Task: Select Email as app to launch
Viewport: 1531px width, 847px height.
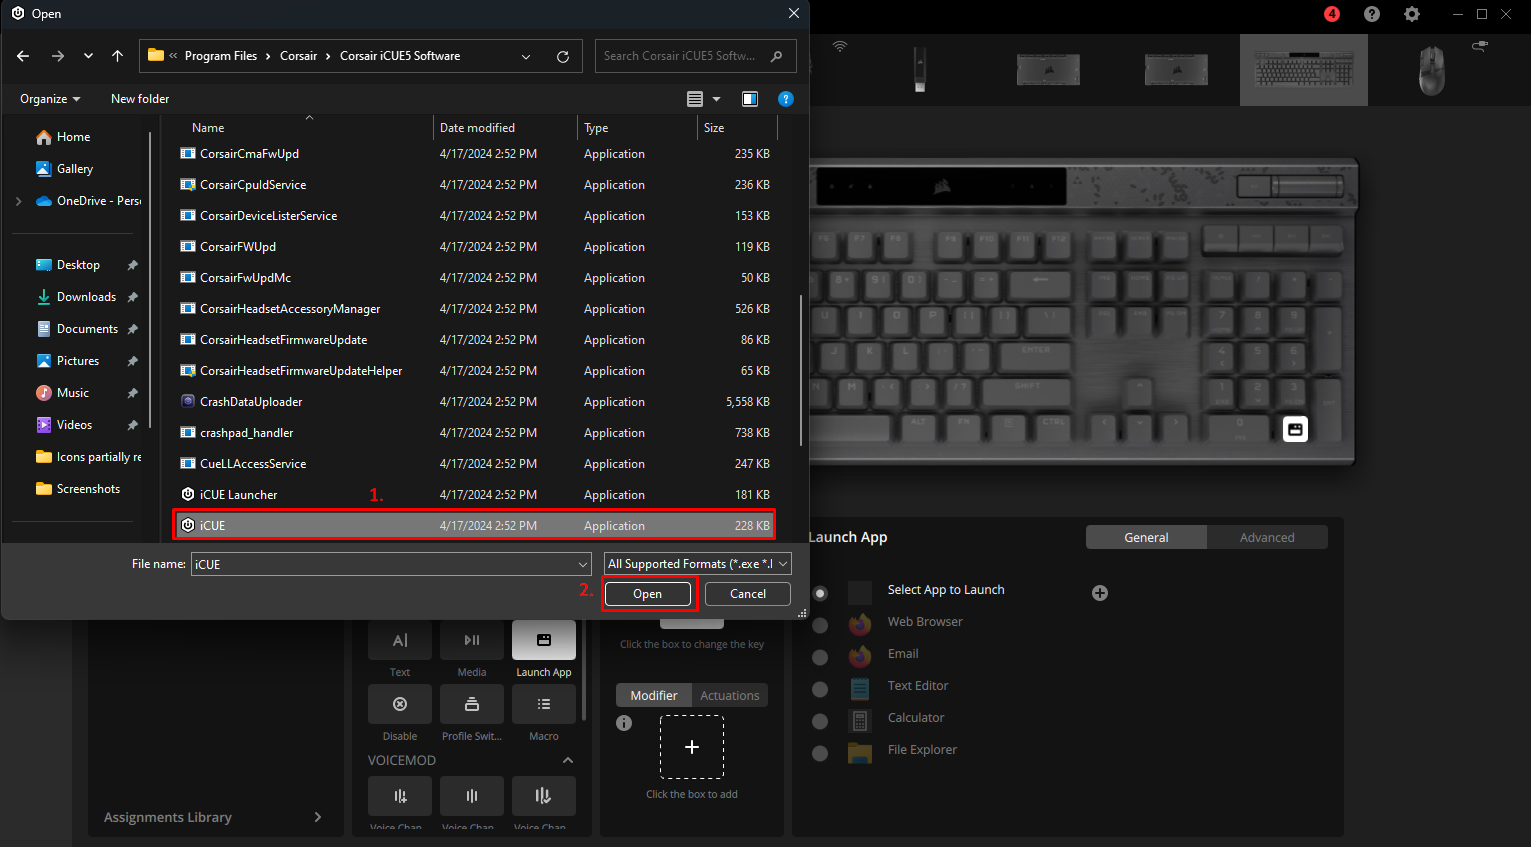Action: [x=902, y=653]
